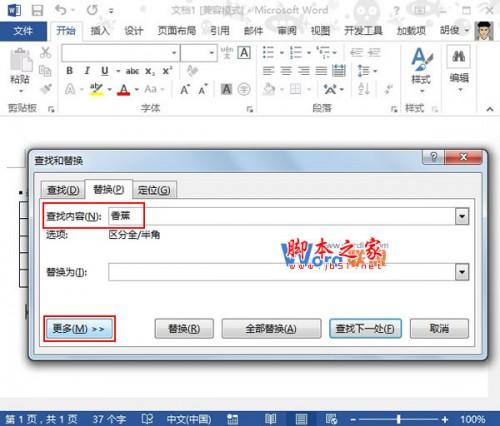Click the Save icon in title bar
This screenshot has width=500, height=426.
tap(37, 10)
